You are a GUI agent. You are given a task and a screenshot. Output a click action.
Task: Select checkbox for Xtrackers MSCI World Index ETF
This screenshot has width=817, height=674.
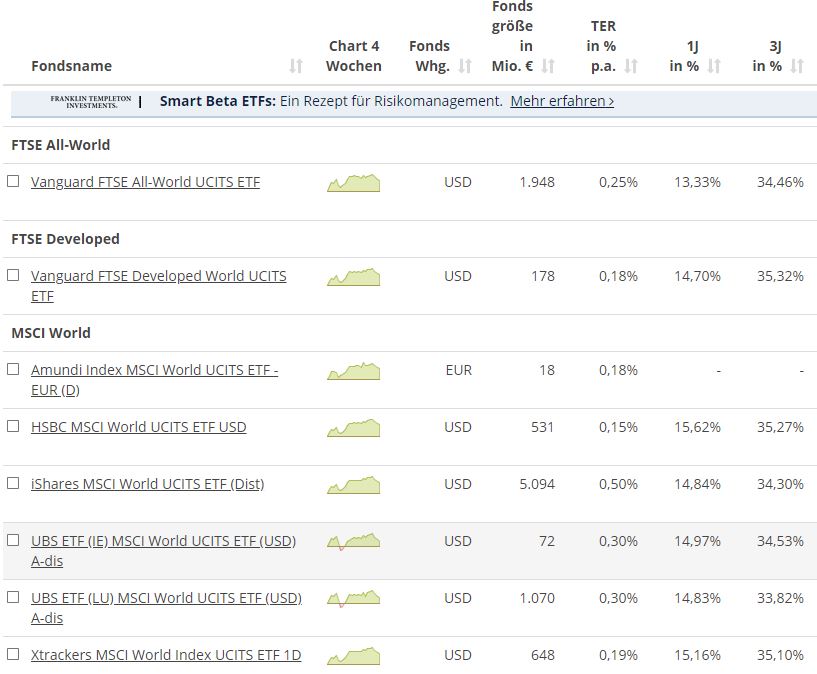coord(13,654)
